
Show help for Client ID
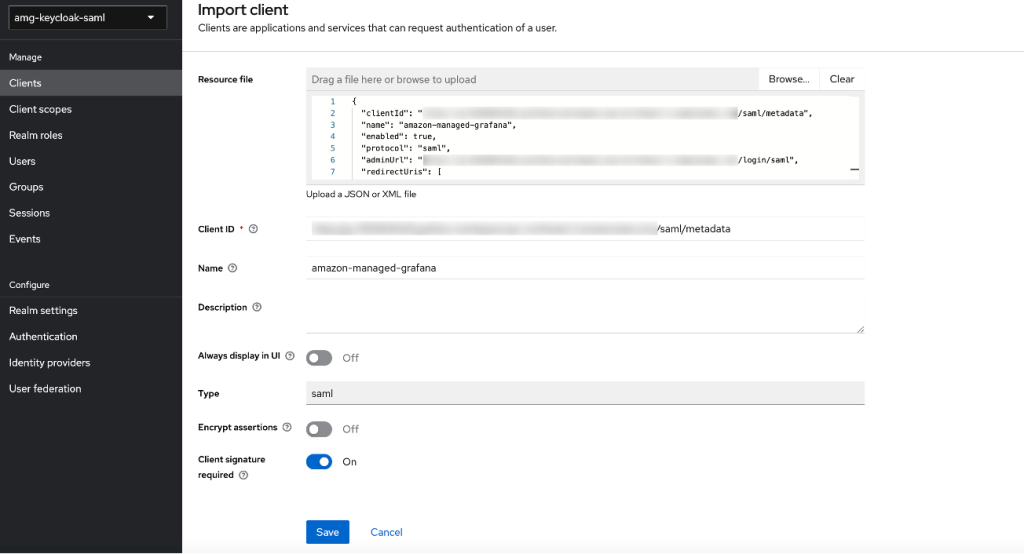253,229
